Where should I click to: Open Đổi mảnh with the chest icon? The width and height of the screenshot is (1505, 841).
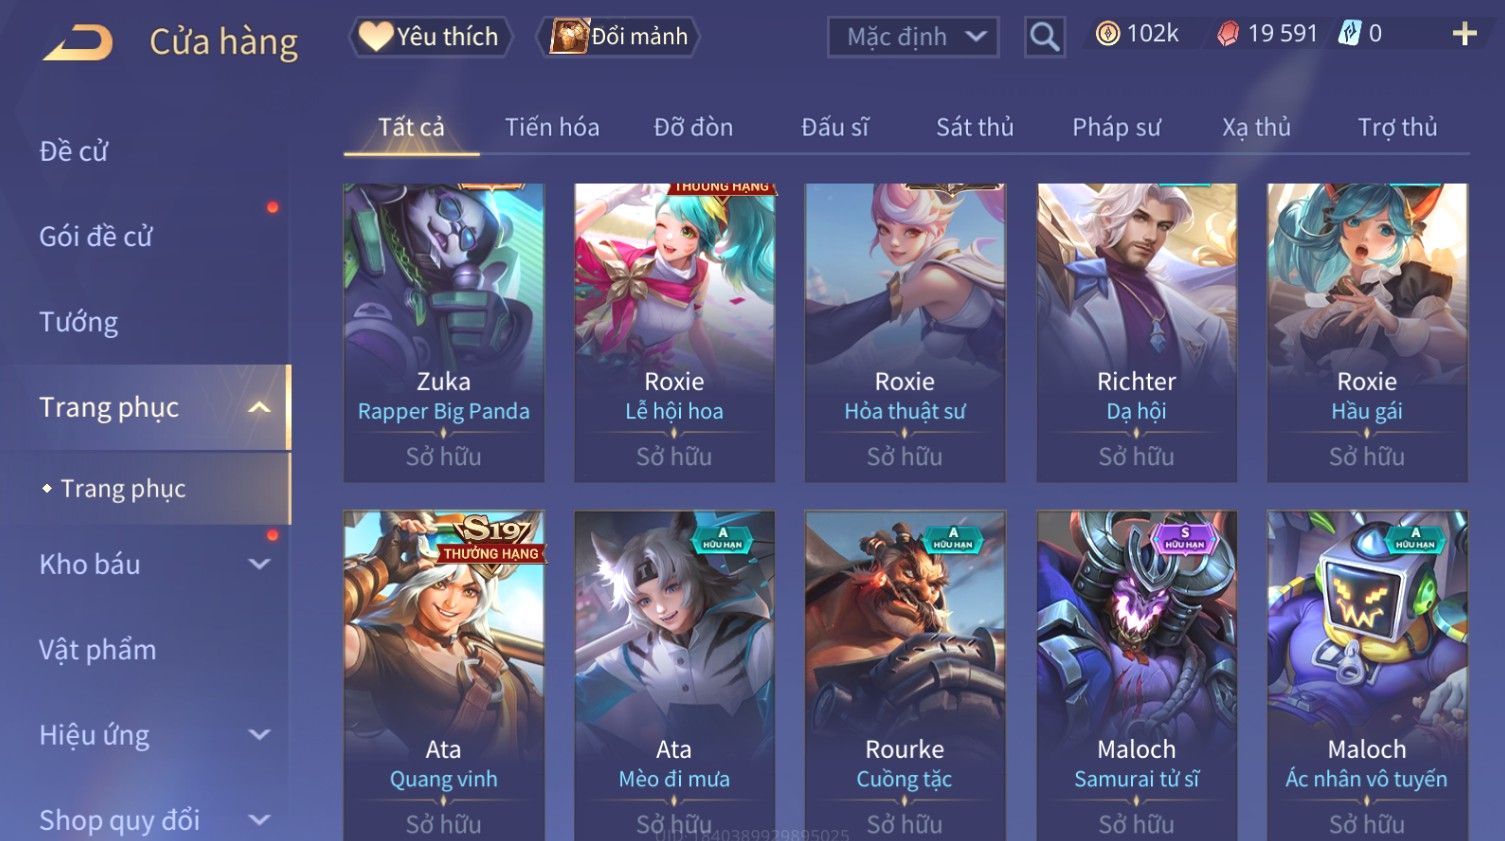coord(618,37)
